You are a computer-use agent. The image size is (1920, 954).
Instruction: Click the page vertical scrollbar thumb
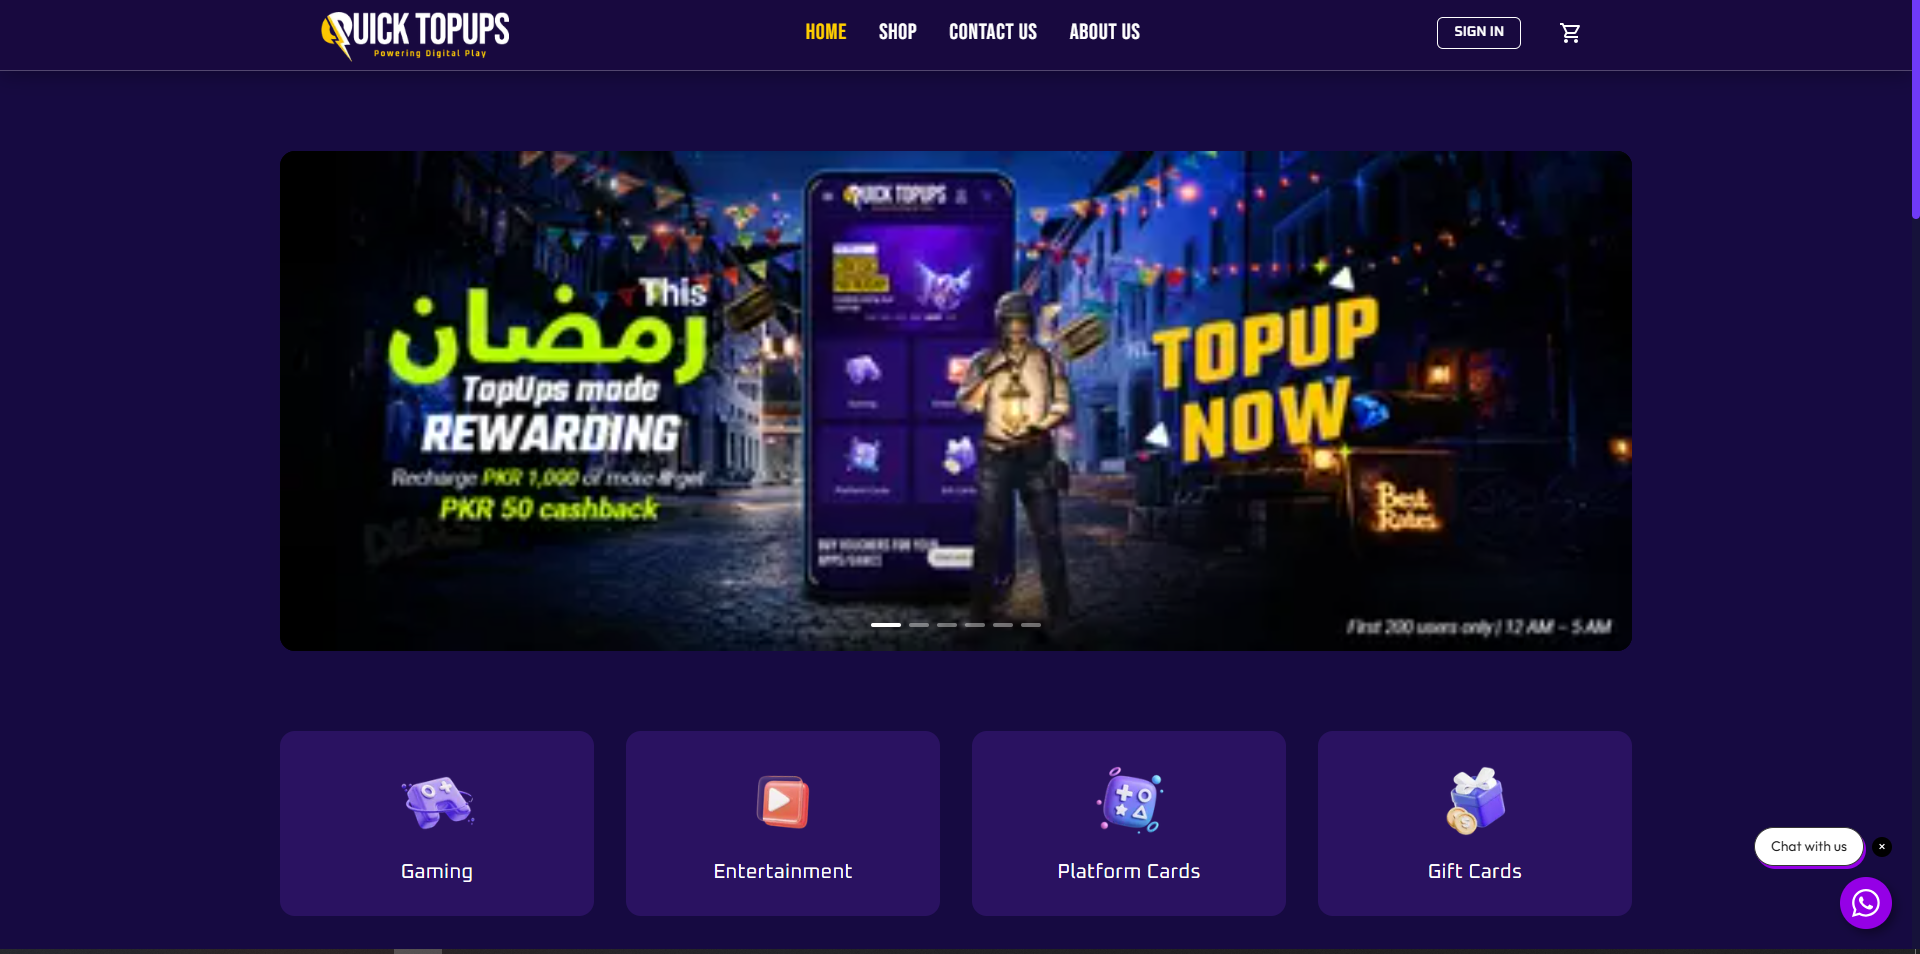[1915, 110]
